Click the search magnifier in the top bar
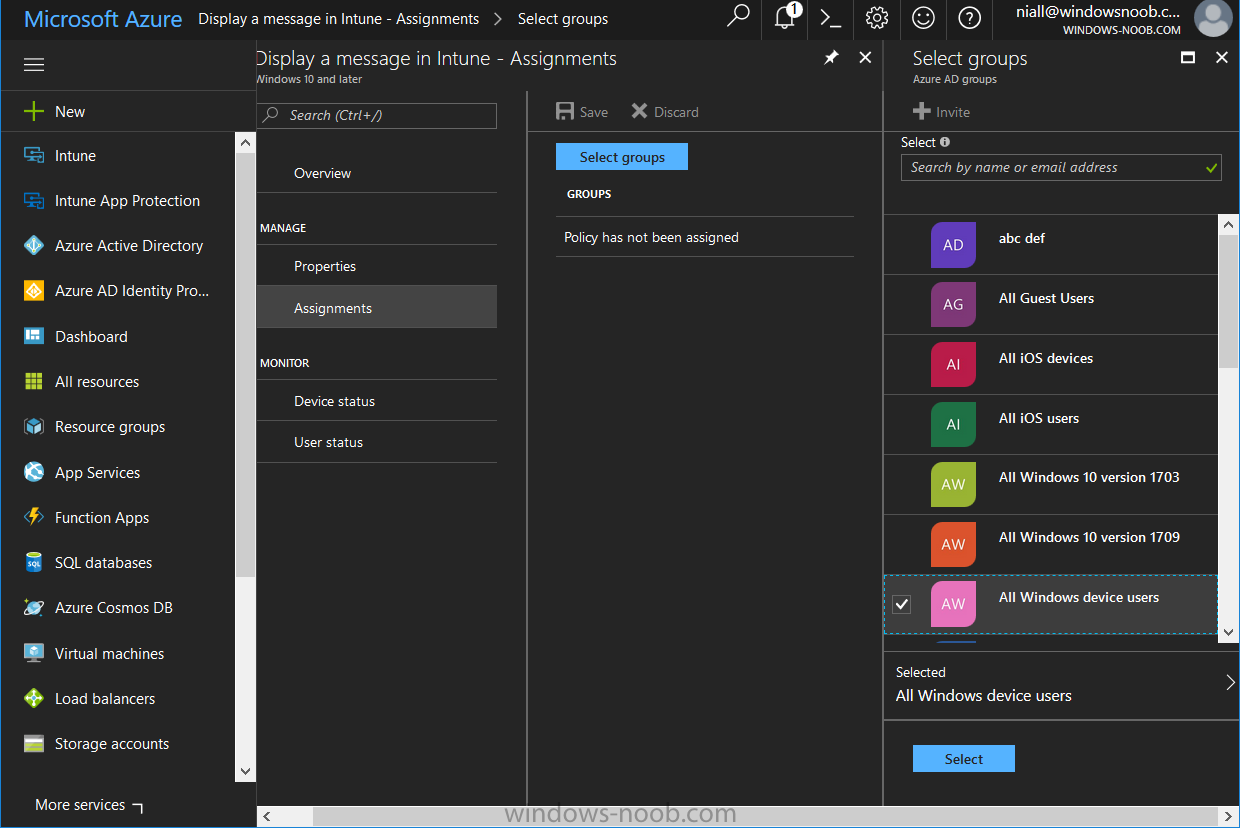1240x828 pixels. click(738, 17)
